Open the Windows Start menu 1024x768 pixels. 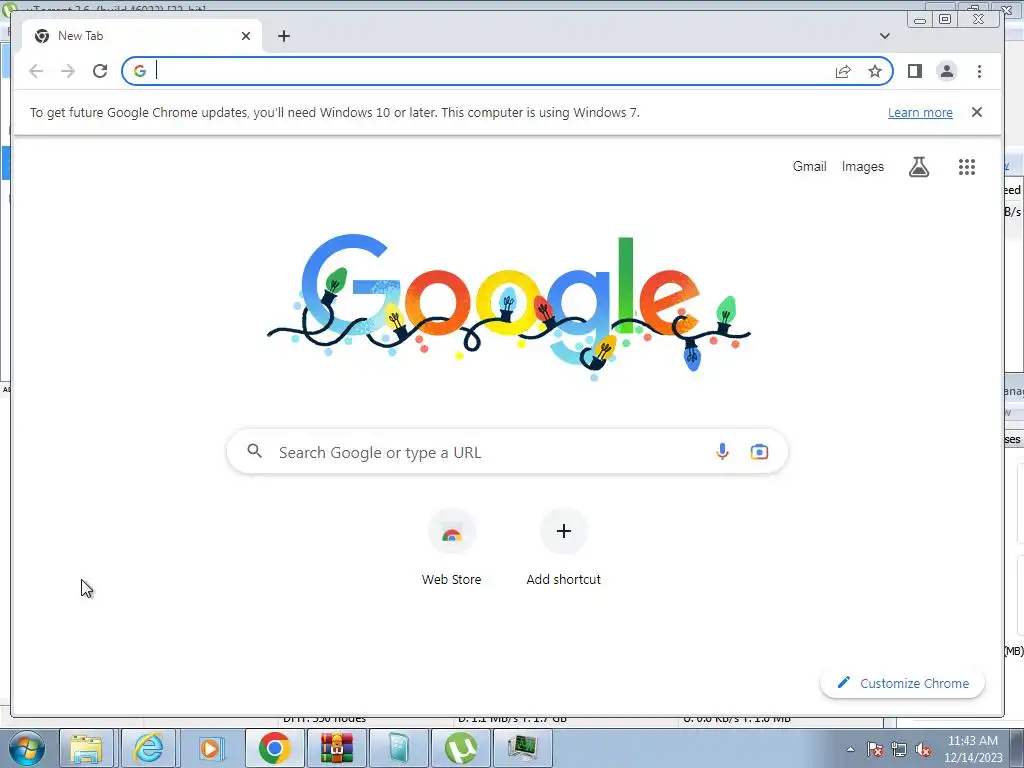tap(27, 748)
